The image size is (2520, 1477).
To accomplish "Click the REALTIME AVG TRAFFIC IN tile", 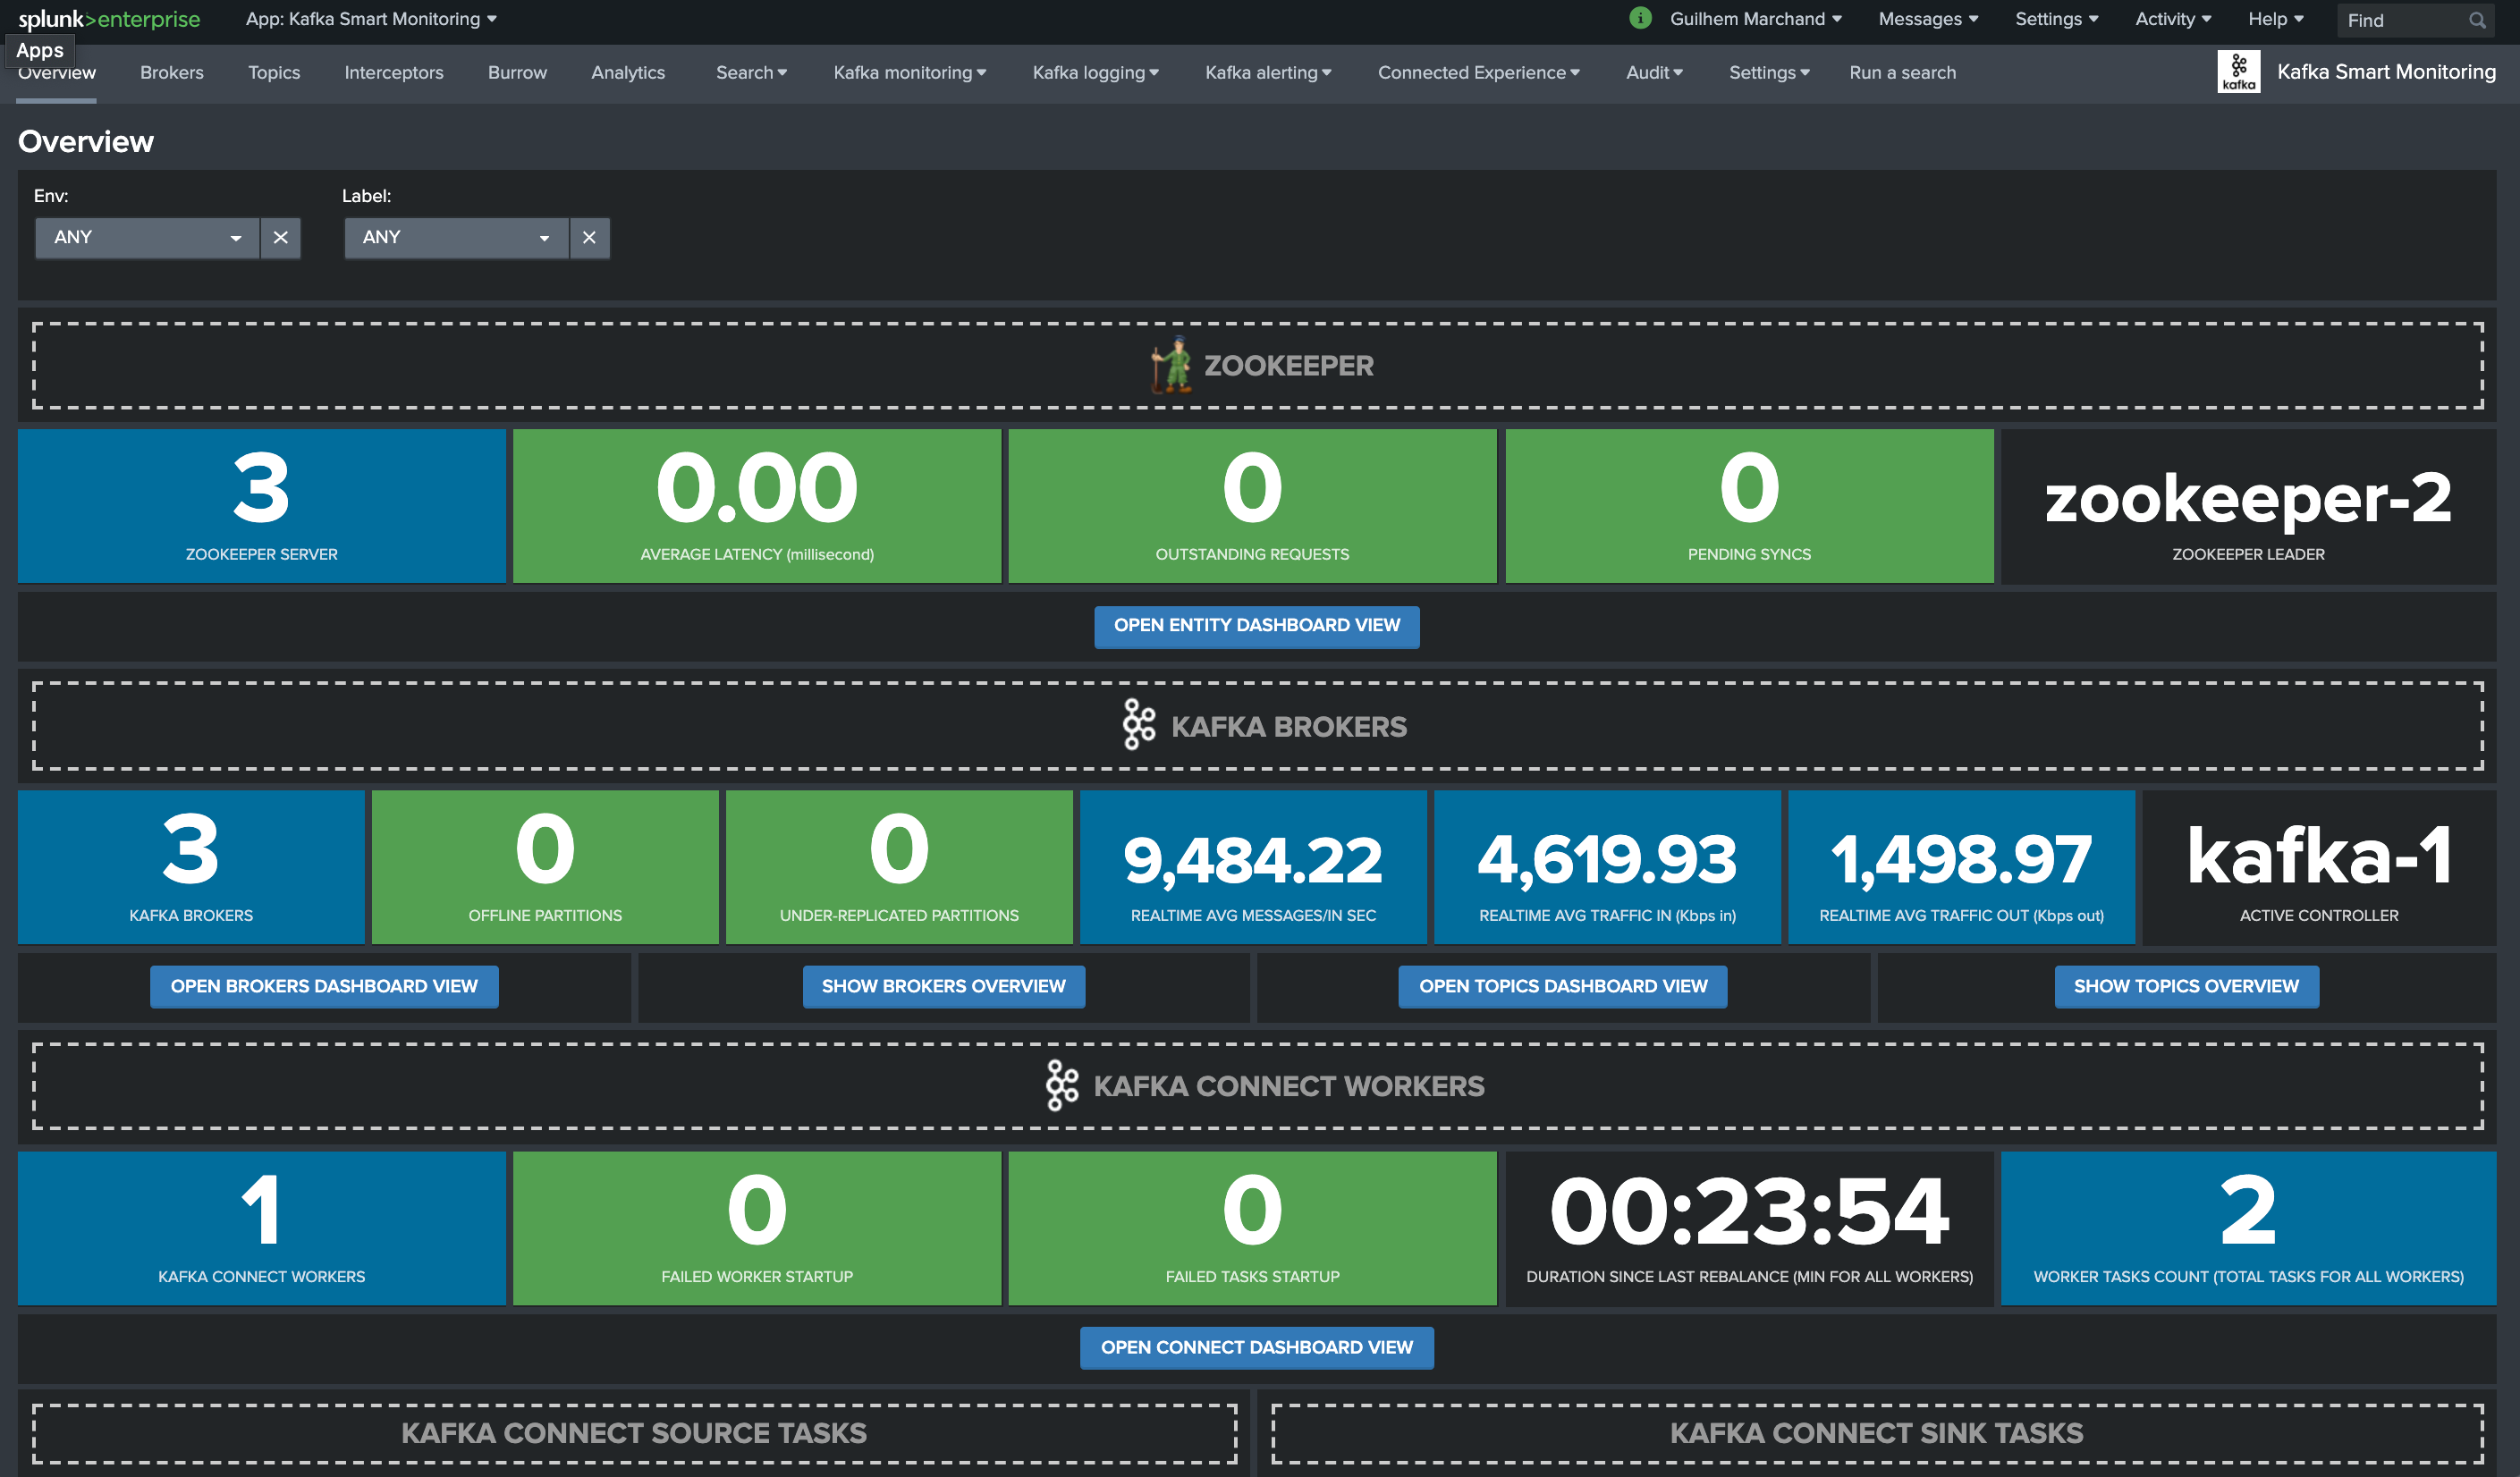I will click(1607, 867).
